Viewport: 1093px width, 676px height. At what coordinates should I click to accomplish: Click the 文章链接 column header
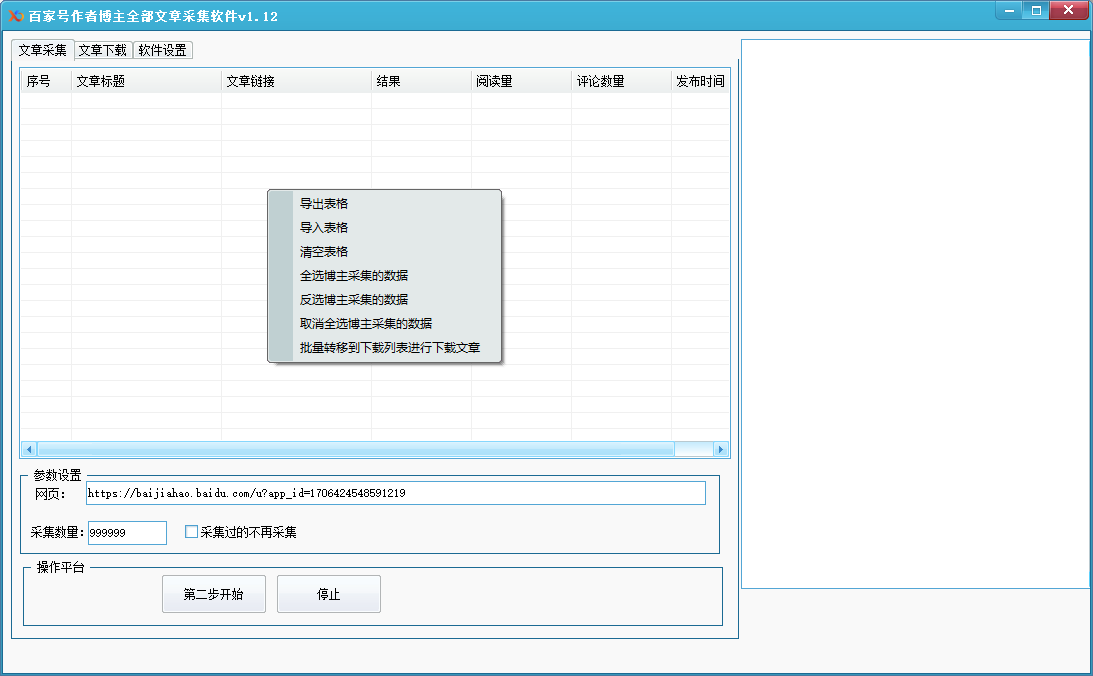(x=296, y=81)
